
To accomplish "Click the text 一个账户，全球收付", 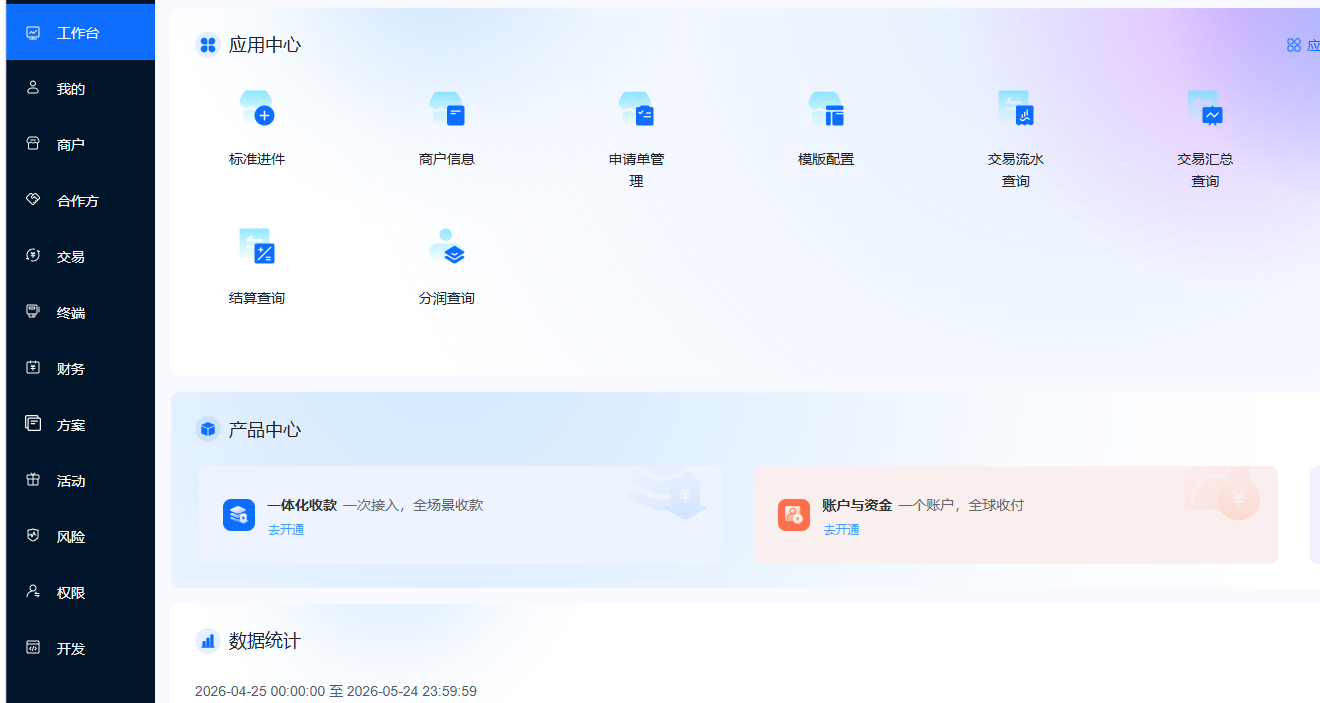I will pos(961,505).
